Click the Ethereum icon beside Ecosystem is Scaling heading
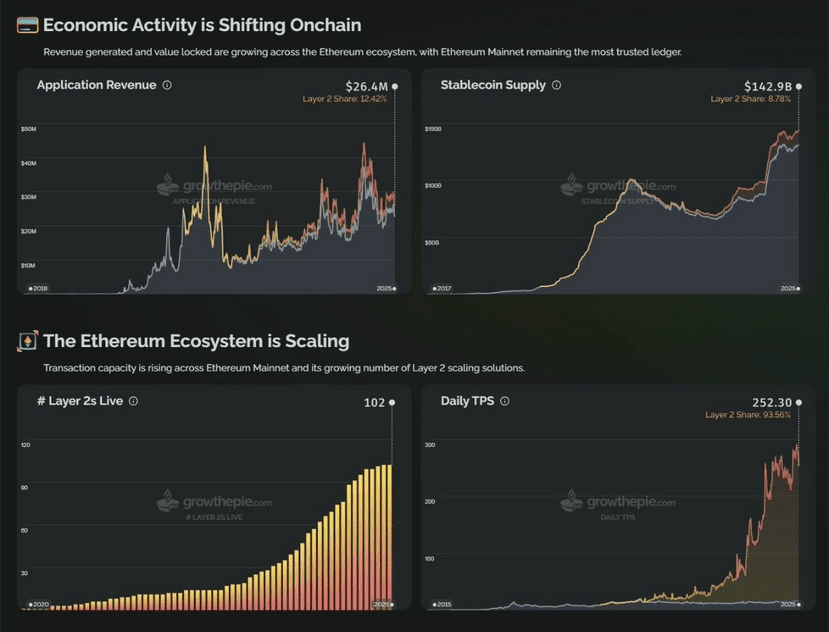This screenshot has width=829, height=632. (x=27, y=341)
